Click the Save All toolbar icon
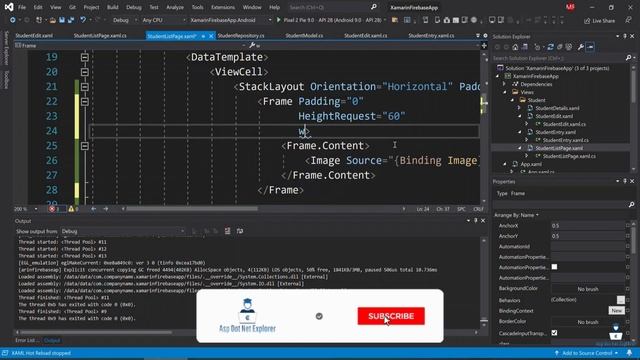The image size is (640, 360). click(x=71, y=20)
